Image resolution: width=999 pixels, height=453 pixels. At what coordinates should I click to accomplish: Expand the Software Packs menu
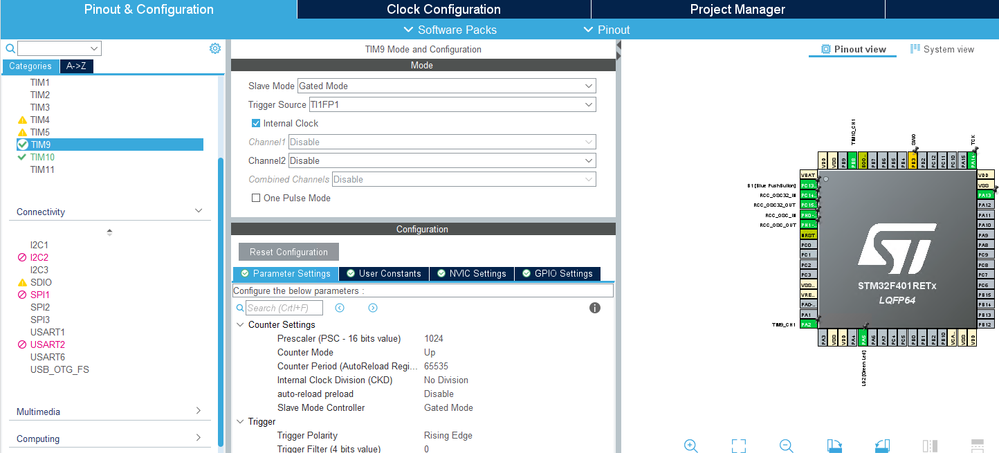click(x=450, y=30)
